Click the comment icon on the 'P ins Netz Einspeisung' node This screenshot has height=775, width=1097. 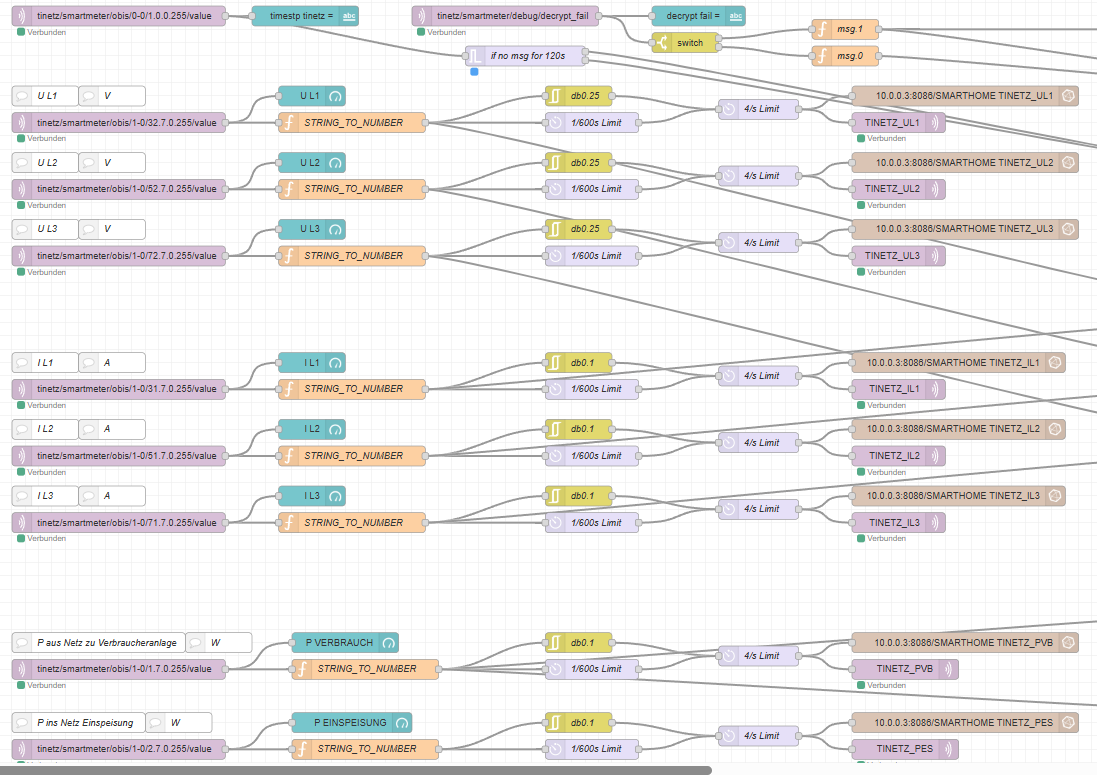point(22,722)
